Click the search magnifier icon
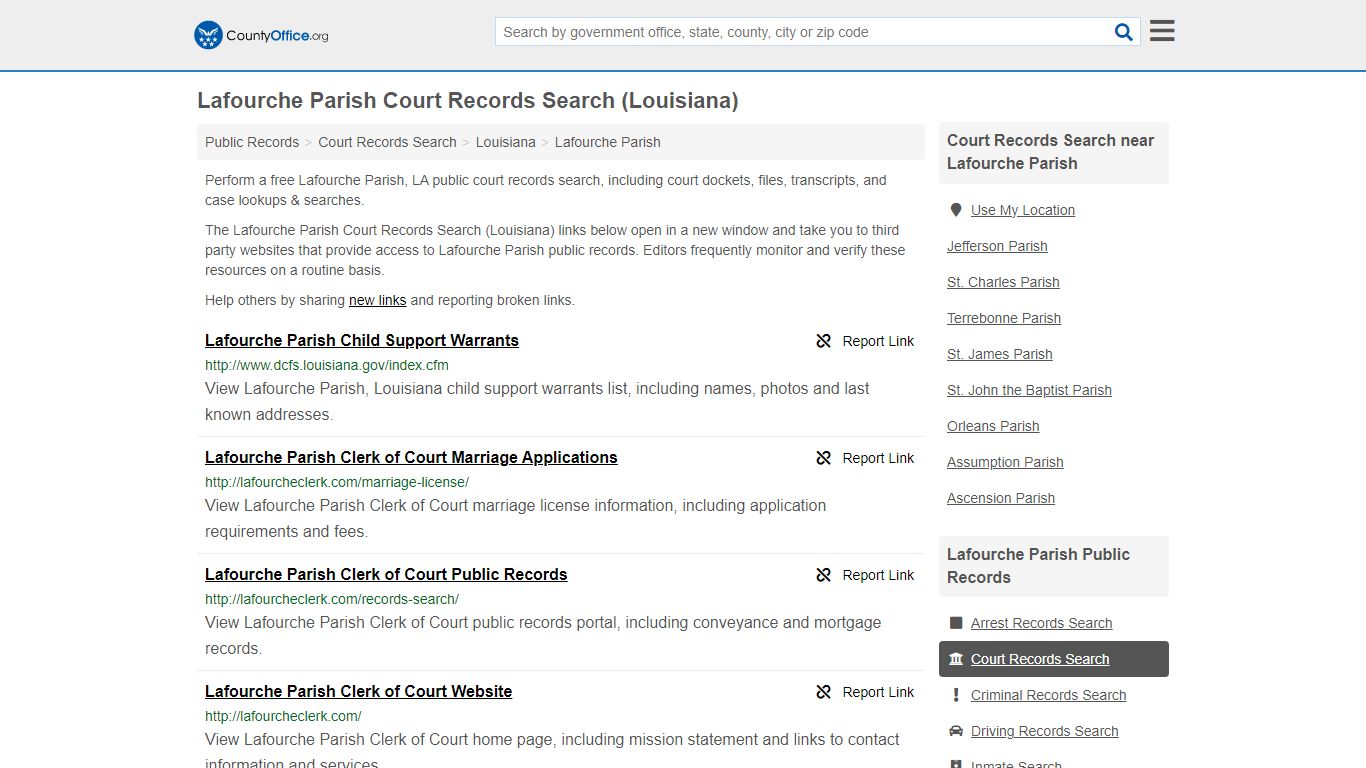The image size is (1366, 768). [1124, 32]
